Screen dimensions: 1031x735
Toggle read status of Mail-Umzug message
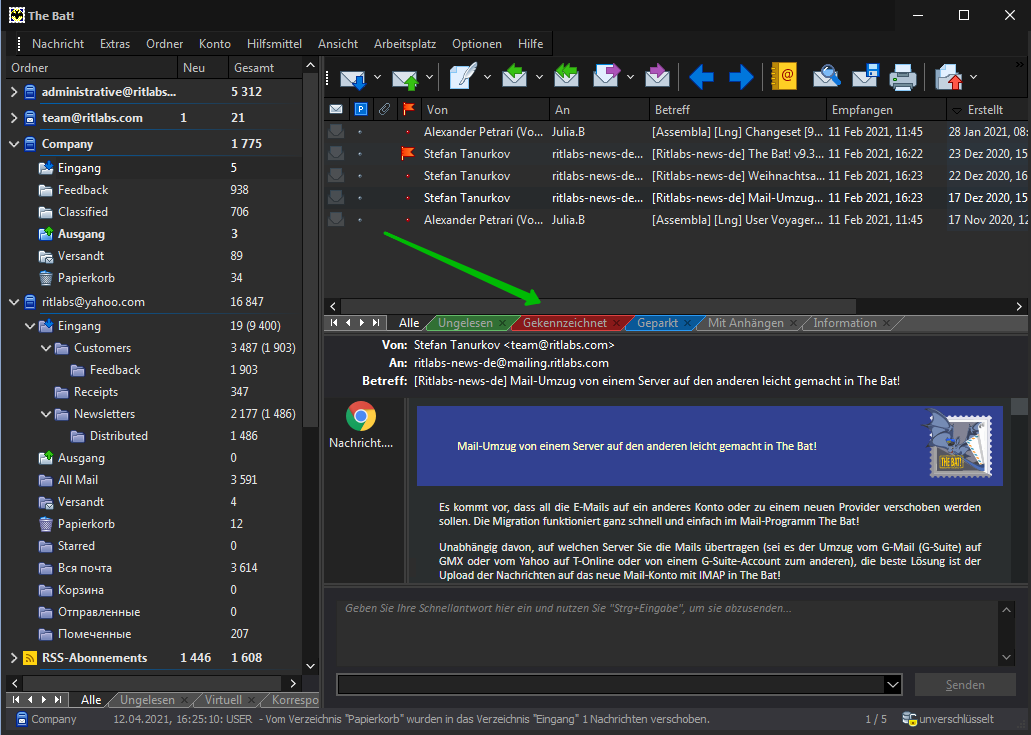coord(336,198)
